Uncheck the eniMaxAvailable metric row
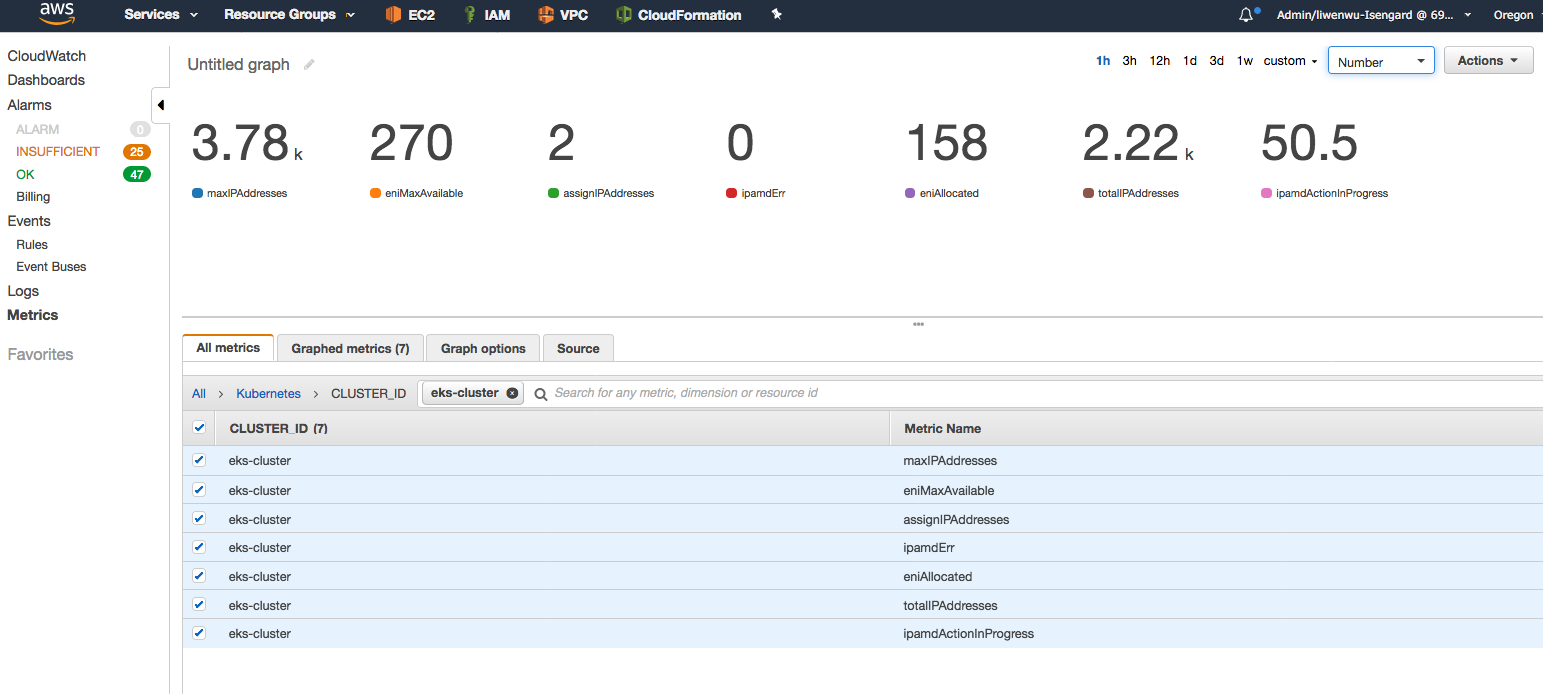The image size is (1543, 694). pyautogui.click(x=199, y=490)
